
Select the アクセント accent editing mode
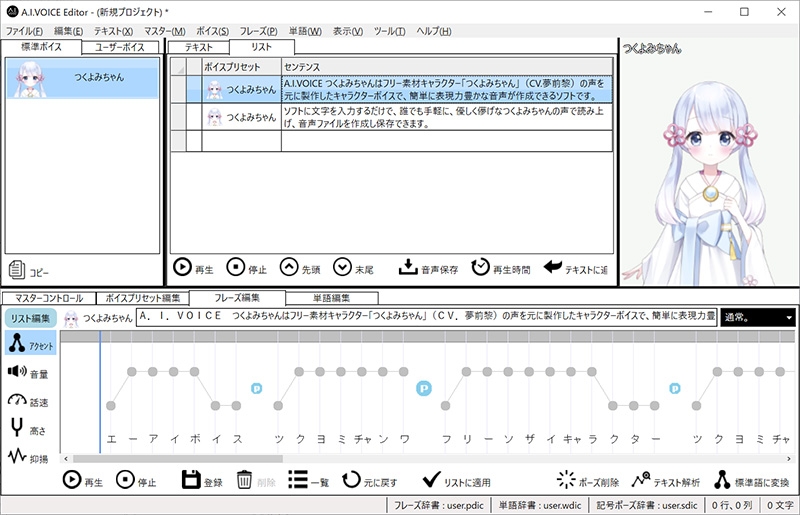pyautogui.click(x=31, y=343)
